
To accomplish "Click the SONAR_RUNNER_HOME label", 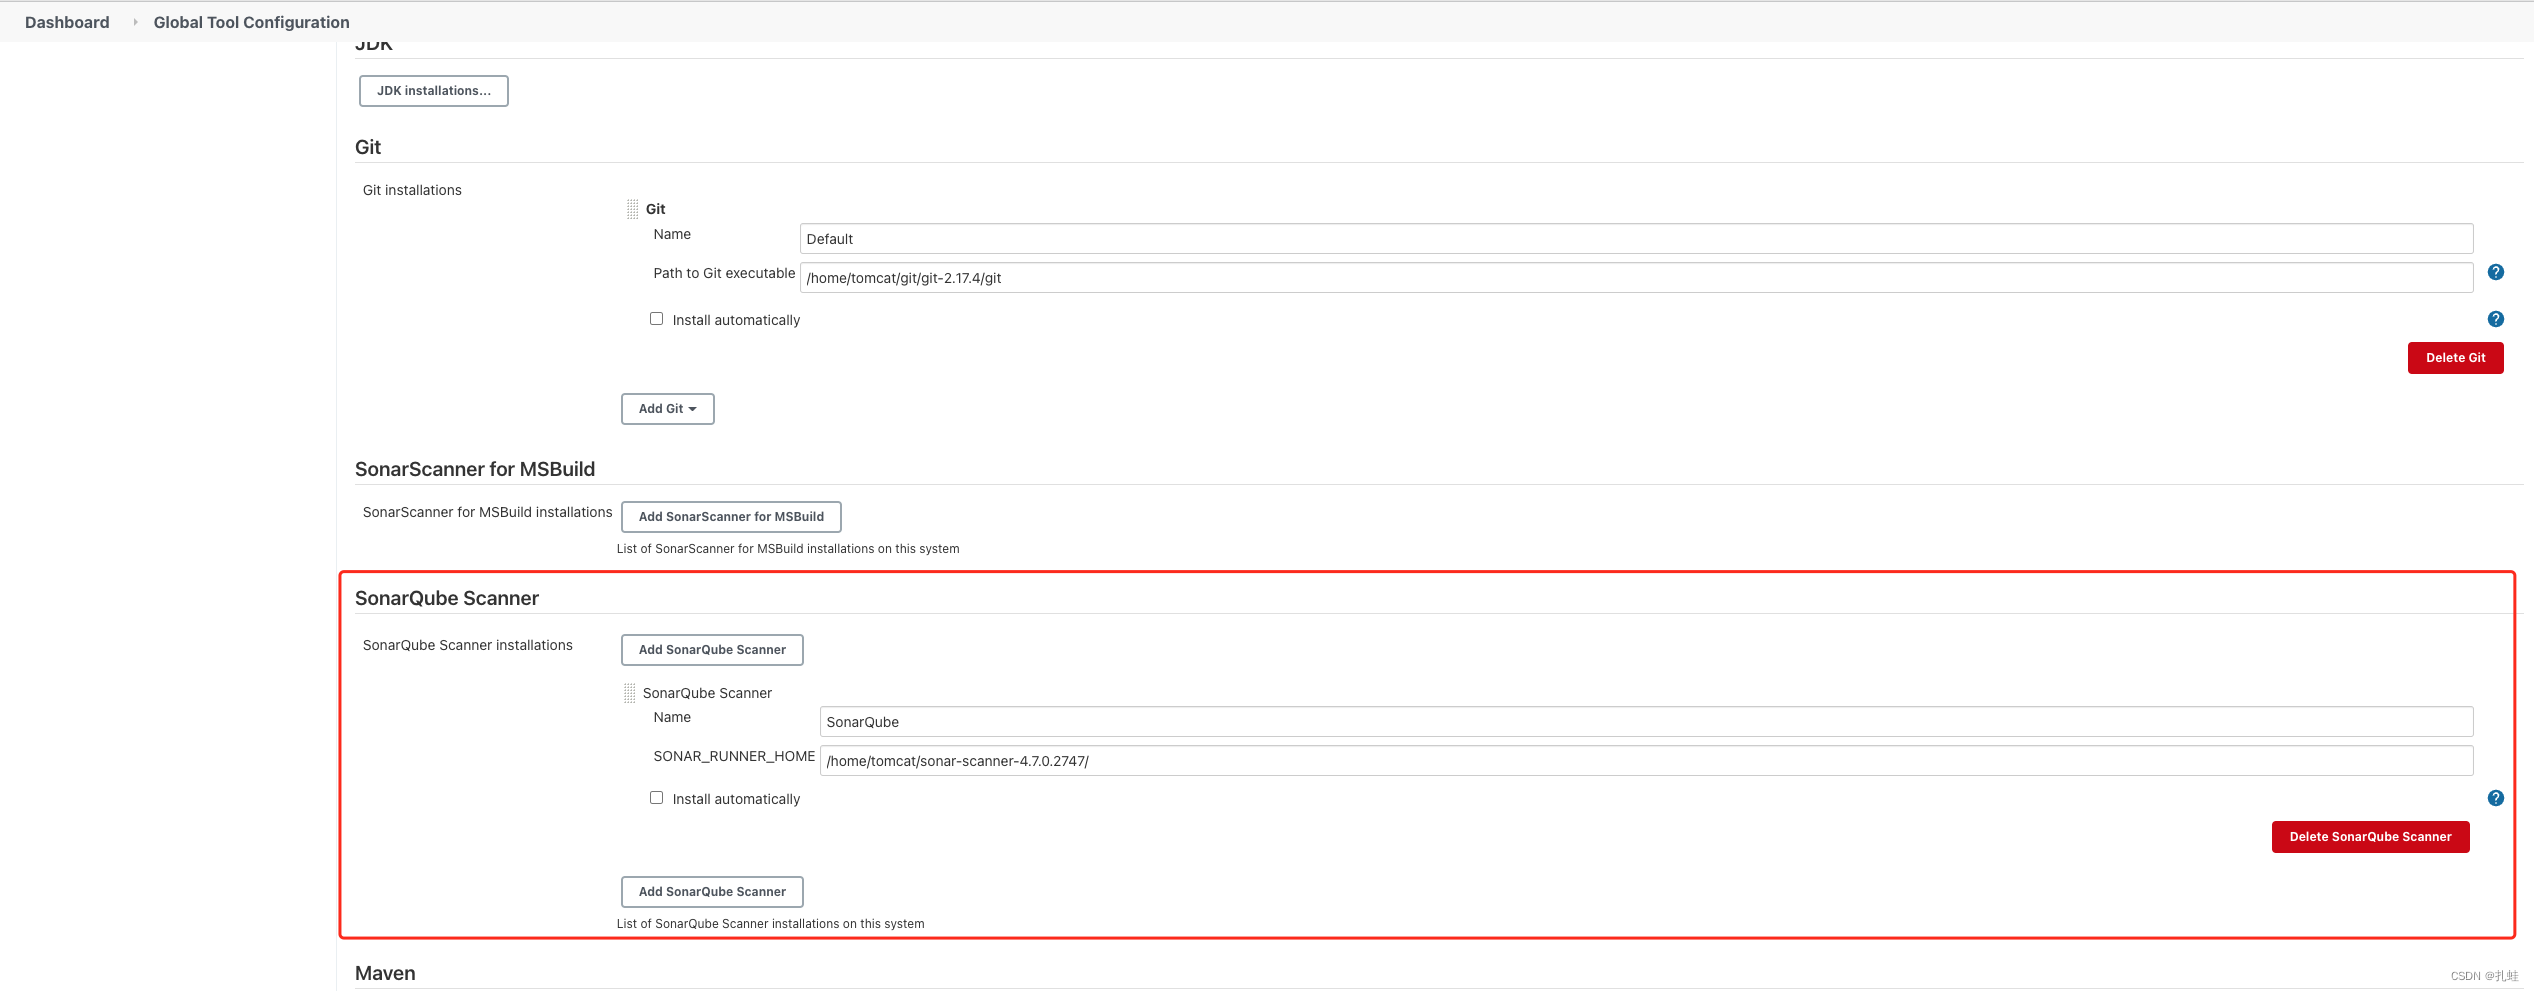I will 734,756.
